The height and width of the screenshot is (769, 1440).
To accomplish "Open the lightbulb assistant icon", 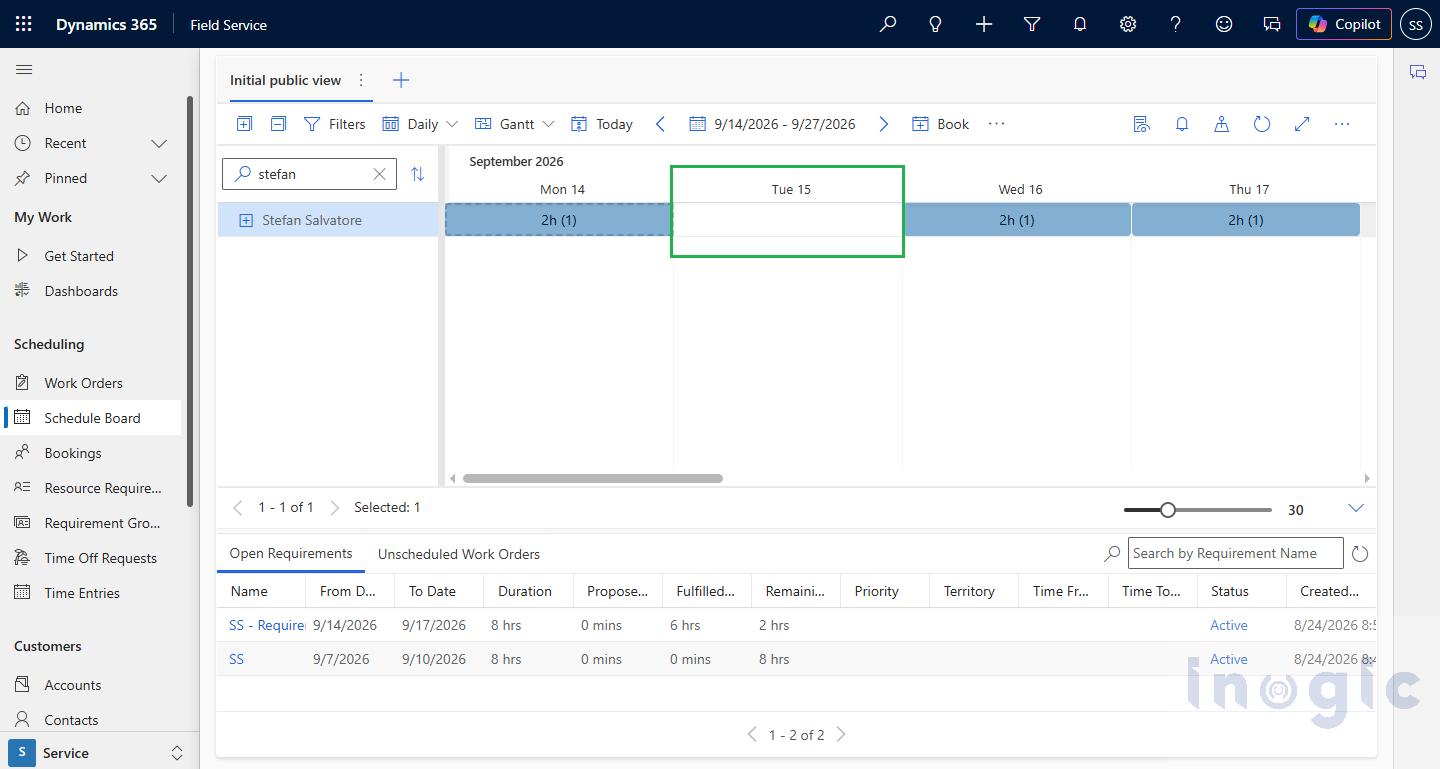I will point(935,24).
